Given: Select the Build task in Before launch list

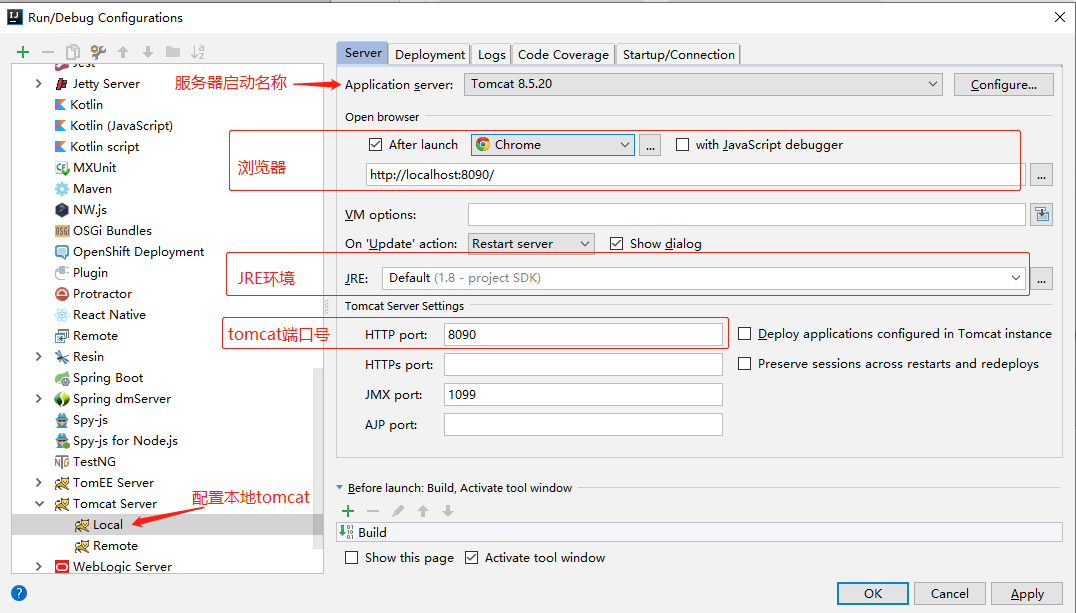Looking at the screenshot, I should pos(699,532).
